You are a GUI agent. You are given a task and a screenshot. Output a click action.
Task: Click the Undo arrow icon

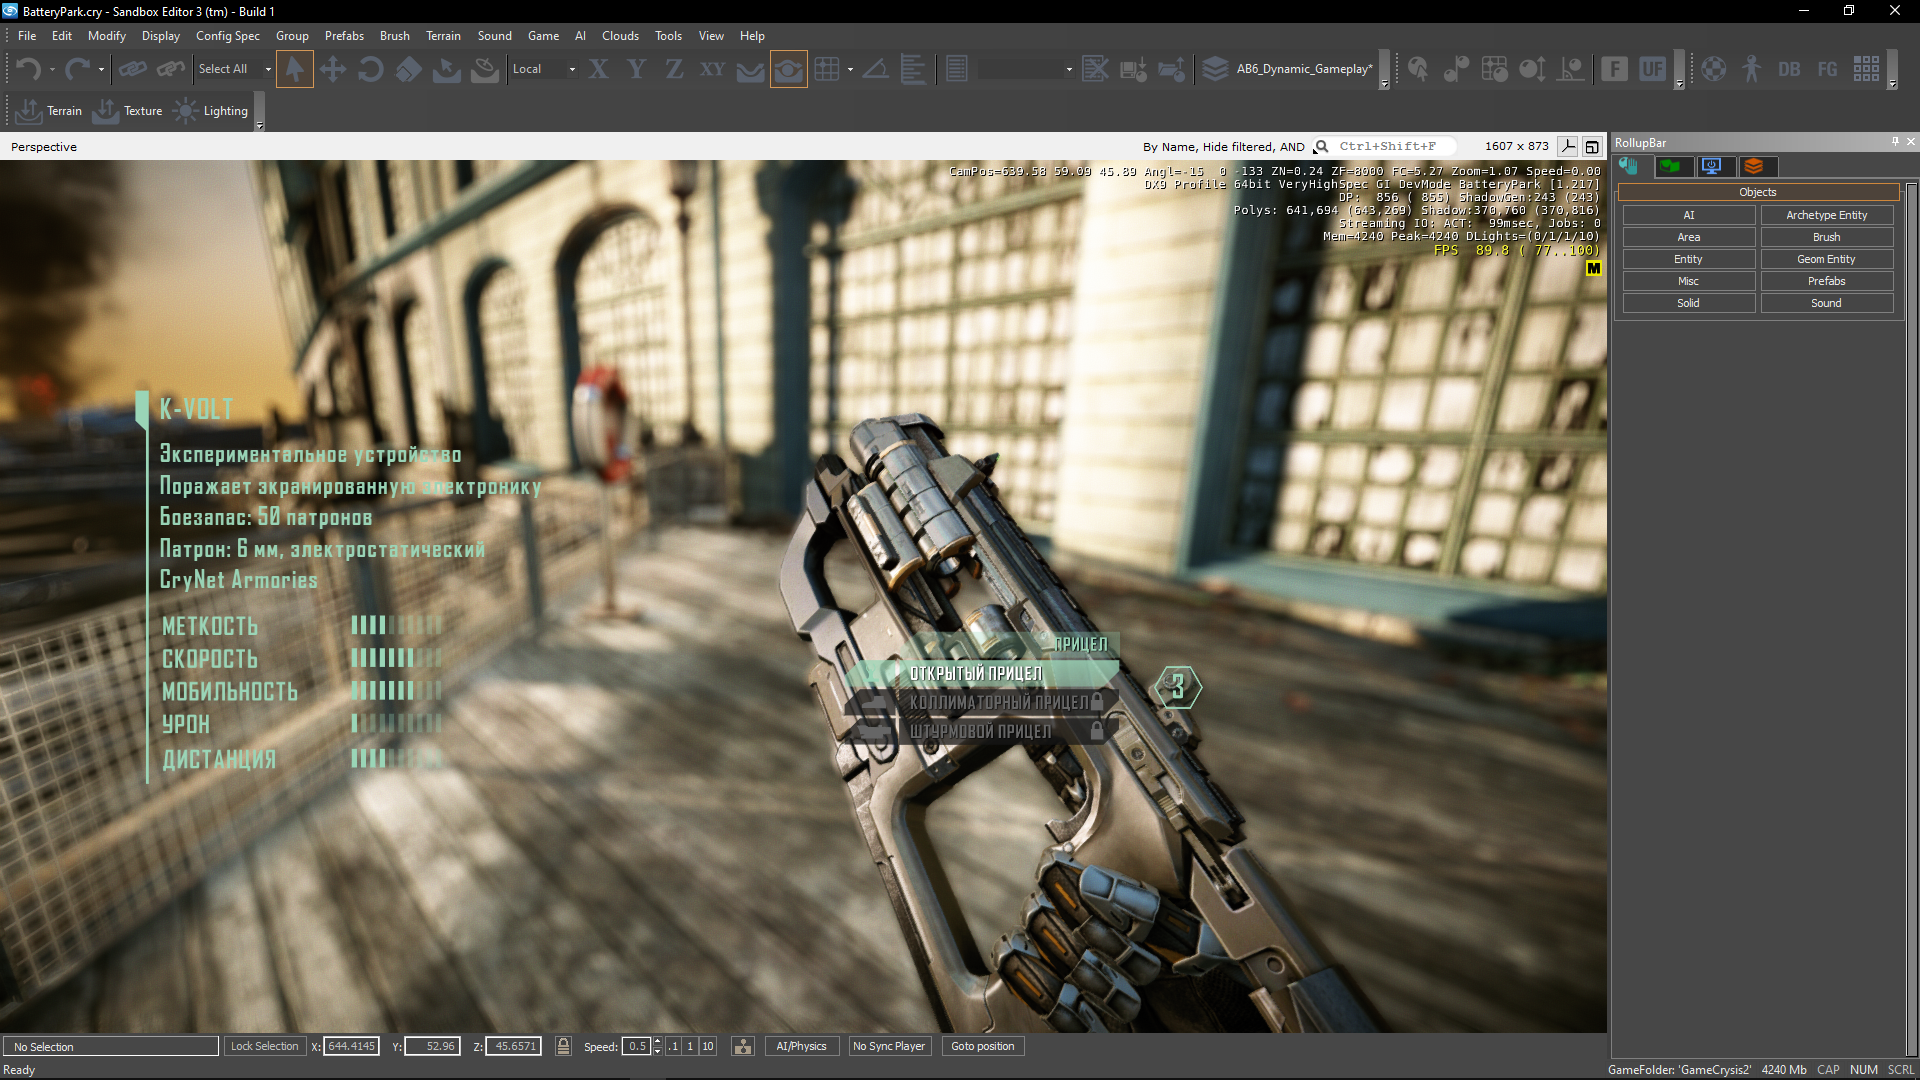pyautogui.click(x=28, y=69)
